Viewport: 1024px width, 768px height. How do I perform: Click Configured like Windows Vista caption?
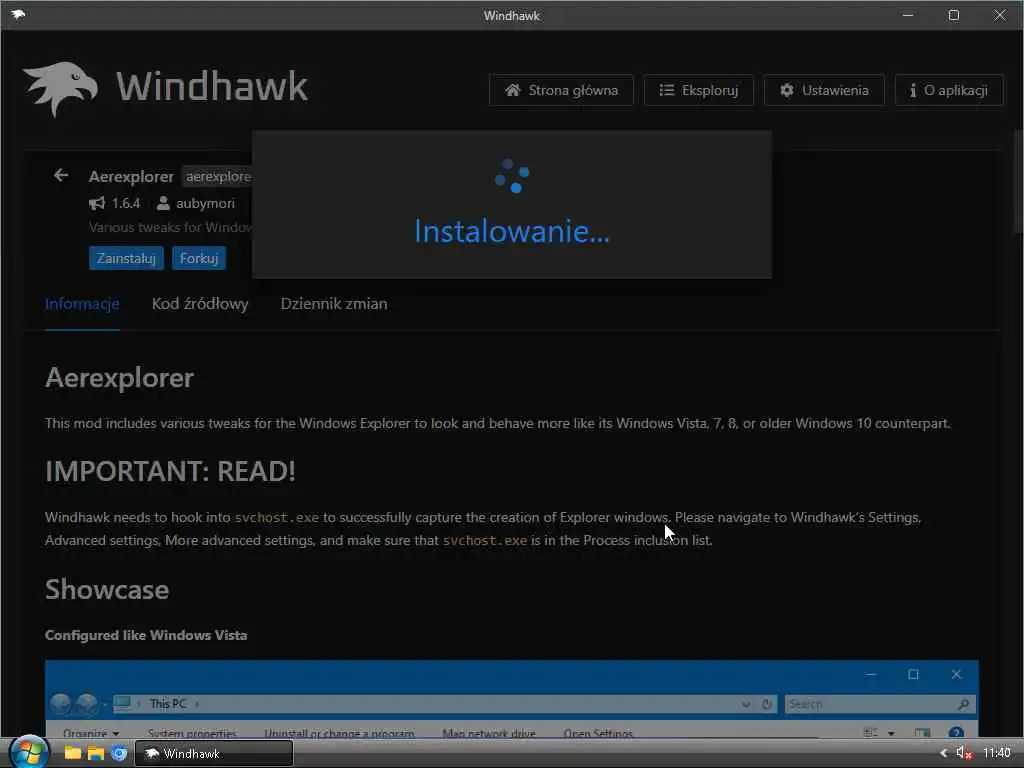point(146,635)
